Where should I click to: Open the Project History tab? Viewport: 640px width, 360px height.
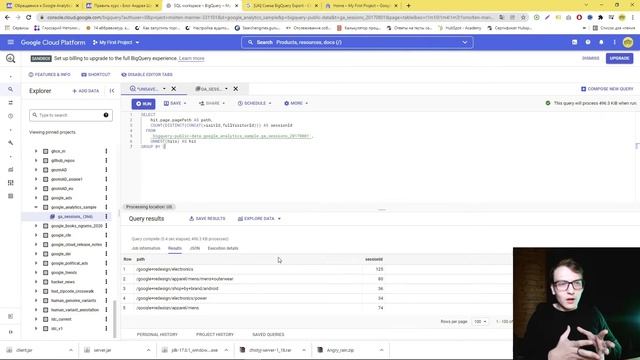click(215, 334)
